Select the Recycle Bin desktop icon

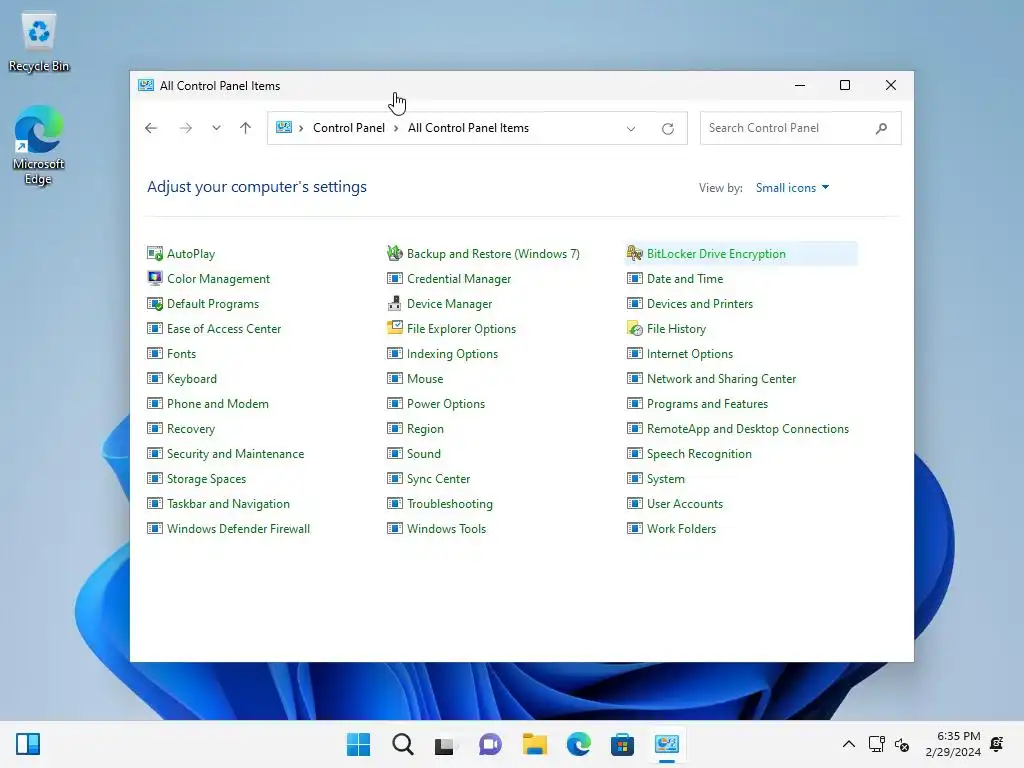click(39, 42)
